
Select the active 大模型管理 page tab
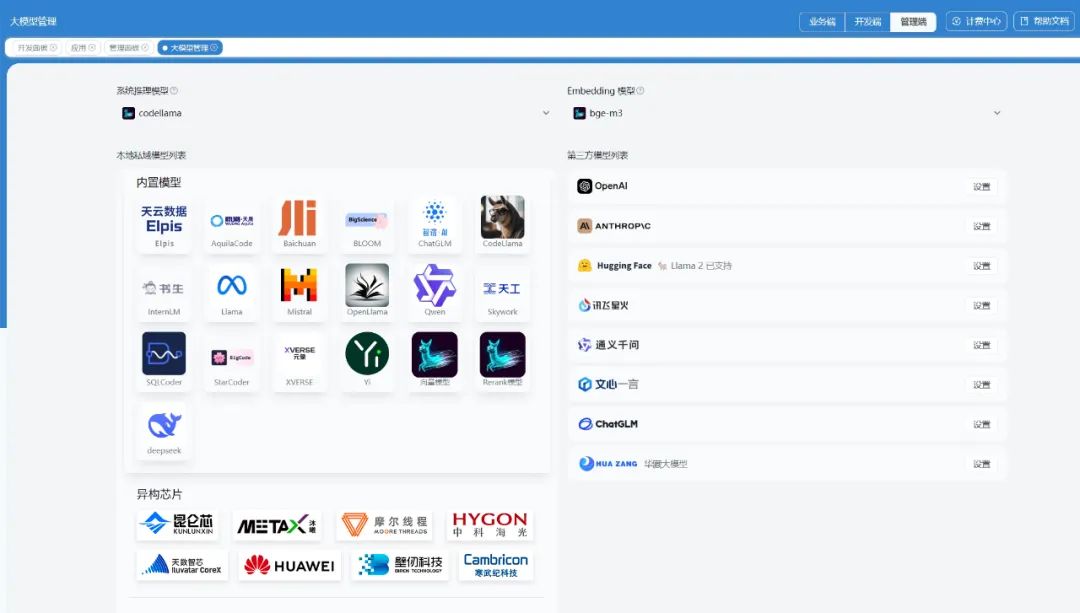[x=190, y=48]
